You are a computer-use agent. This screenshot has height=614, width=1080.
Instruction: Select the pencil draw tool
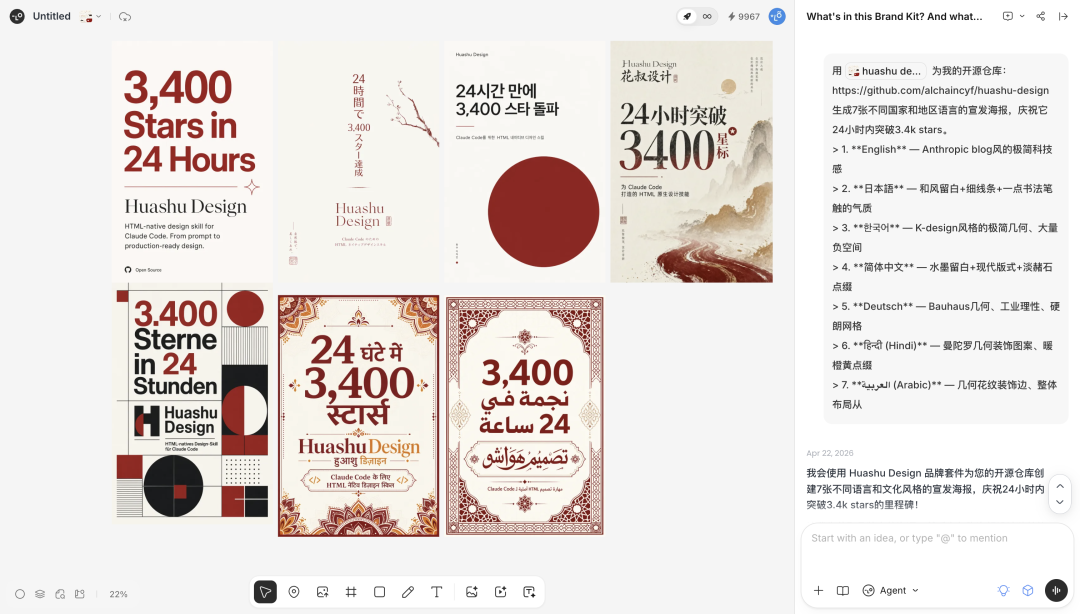pyautogui.click(x=408, y=592)
